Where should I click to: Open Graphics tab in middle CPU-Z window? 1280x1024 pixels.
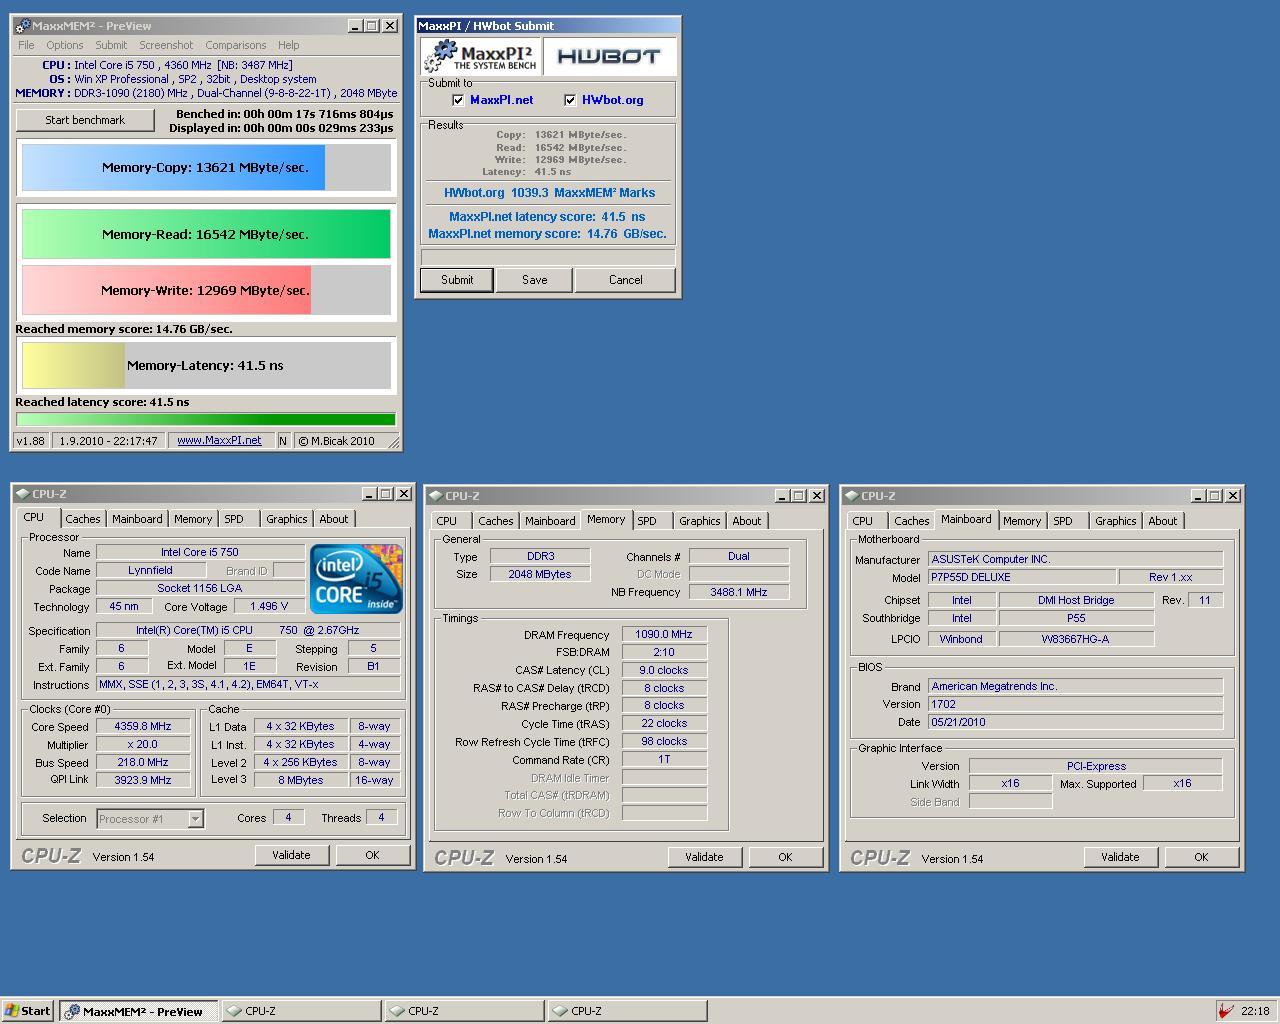click(700, 521)
